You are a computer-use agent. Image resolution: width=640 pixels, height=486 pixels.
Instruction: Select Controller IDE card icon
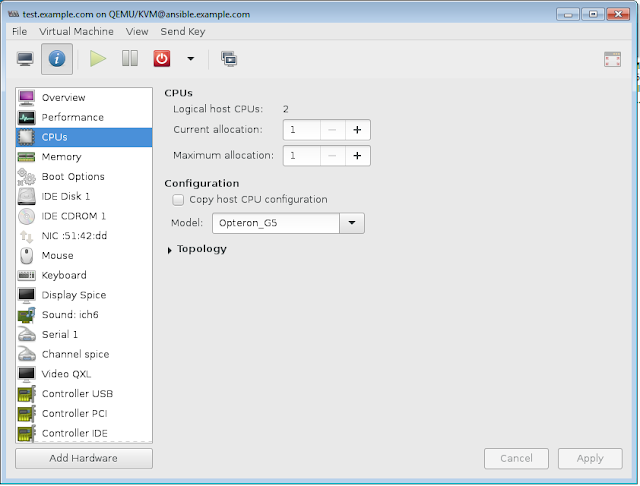tap(27, 433)
